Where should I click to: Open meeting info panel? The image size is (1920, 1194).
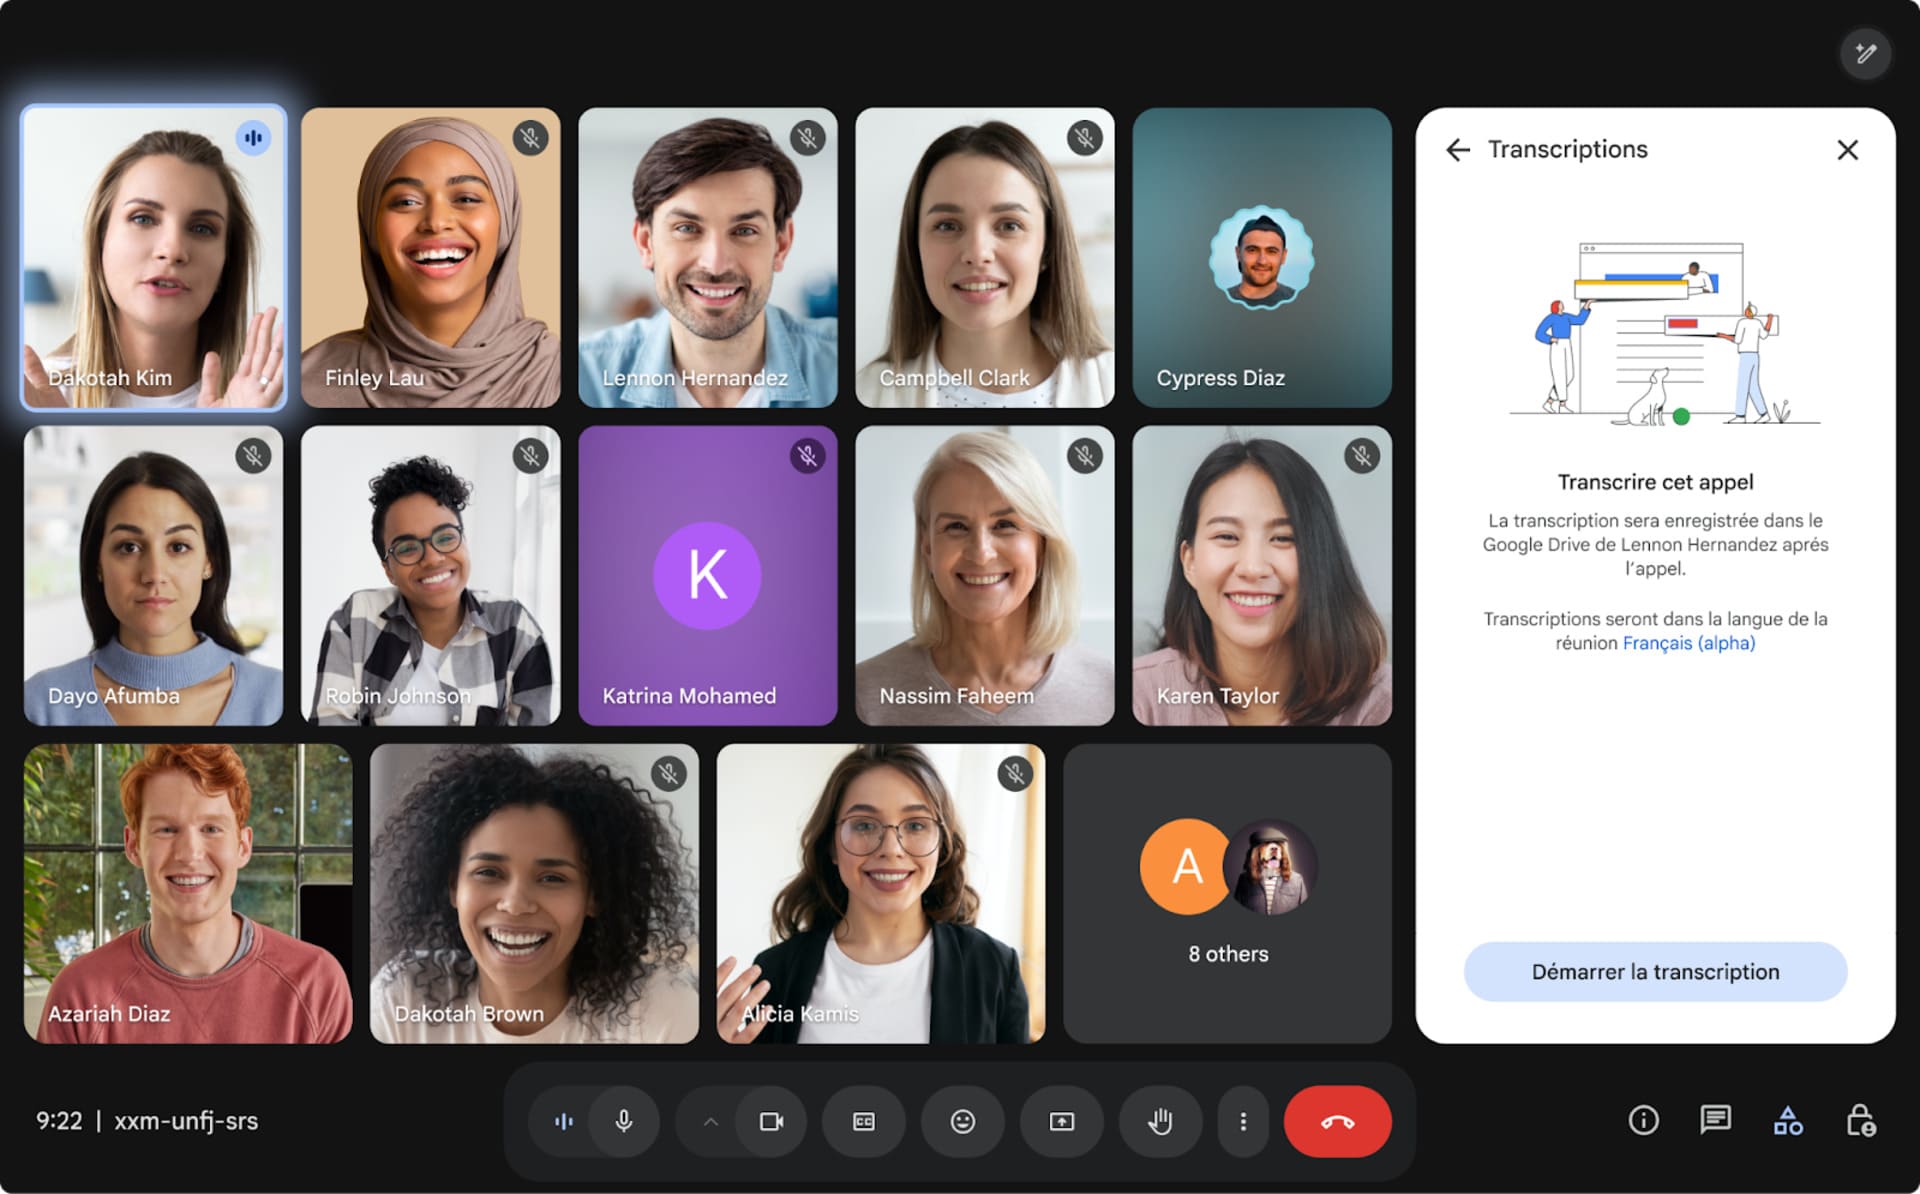pos(1639,1120)
